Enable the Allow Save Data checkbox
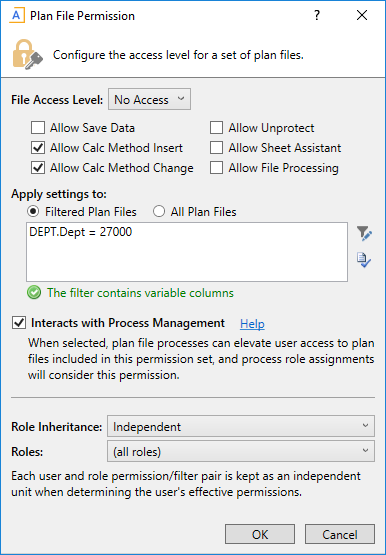The height and width of the screenshot is (555, 386). [38, 128]
